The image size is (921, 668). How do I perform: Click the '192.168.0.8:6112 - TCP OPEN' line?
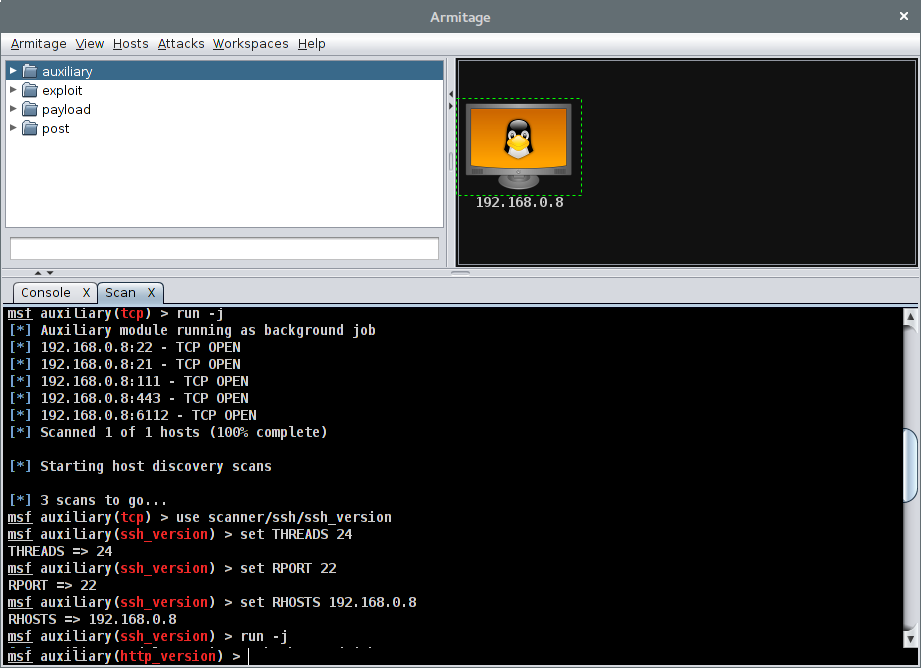[133, 415]
